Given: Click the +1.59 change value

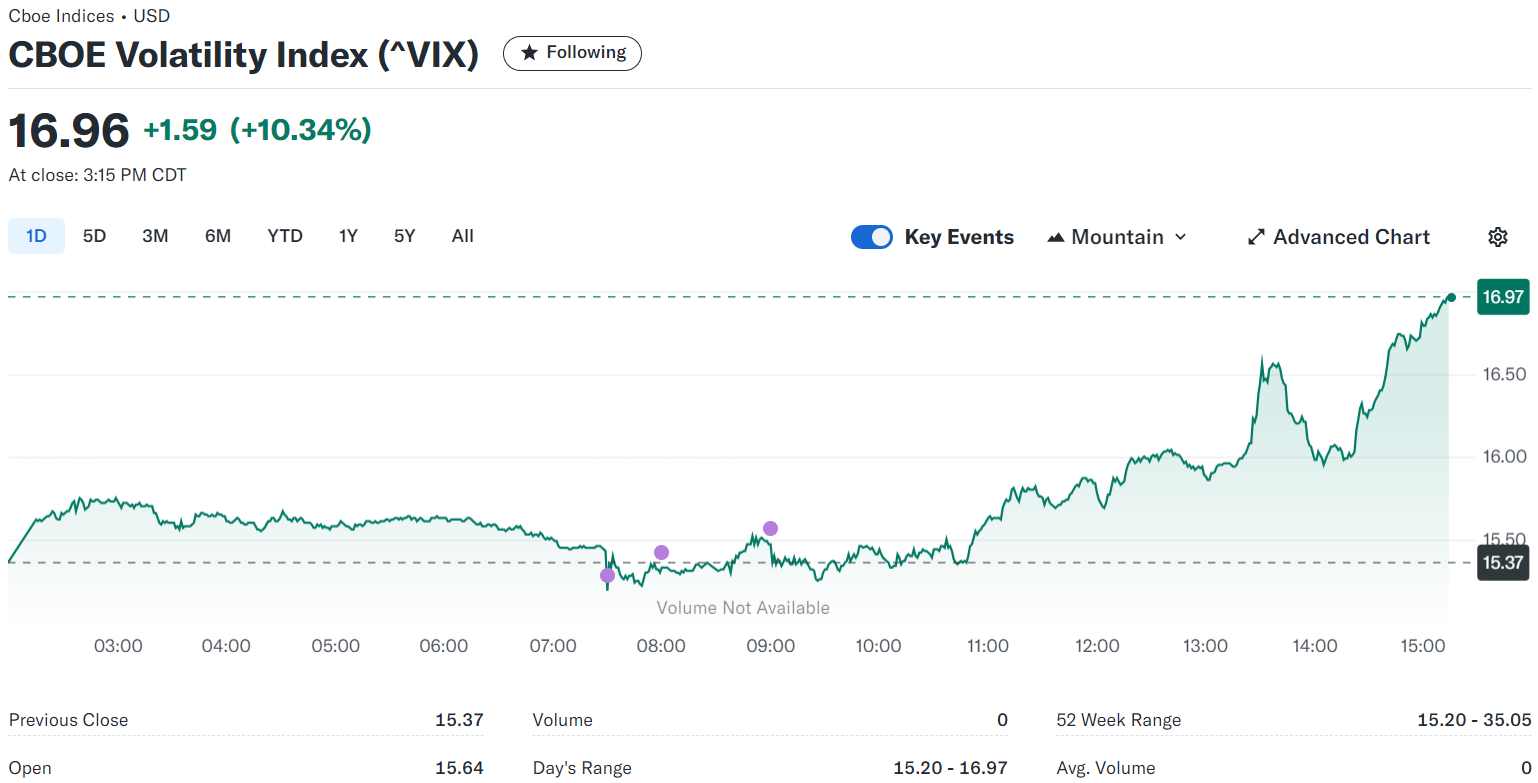Looking at the screenshot, I should click(180, 130).
